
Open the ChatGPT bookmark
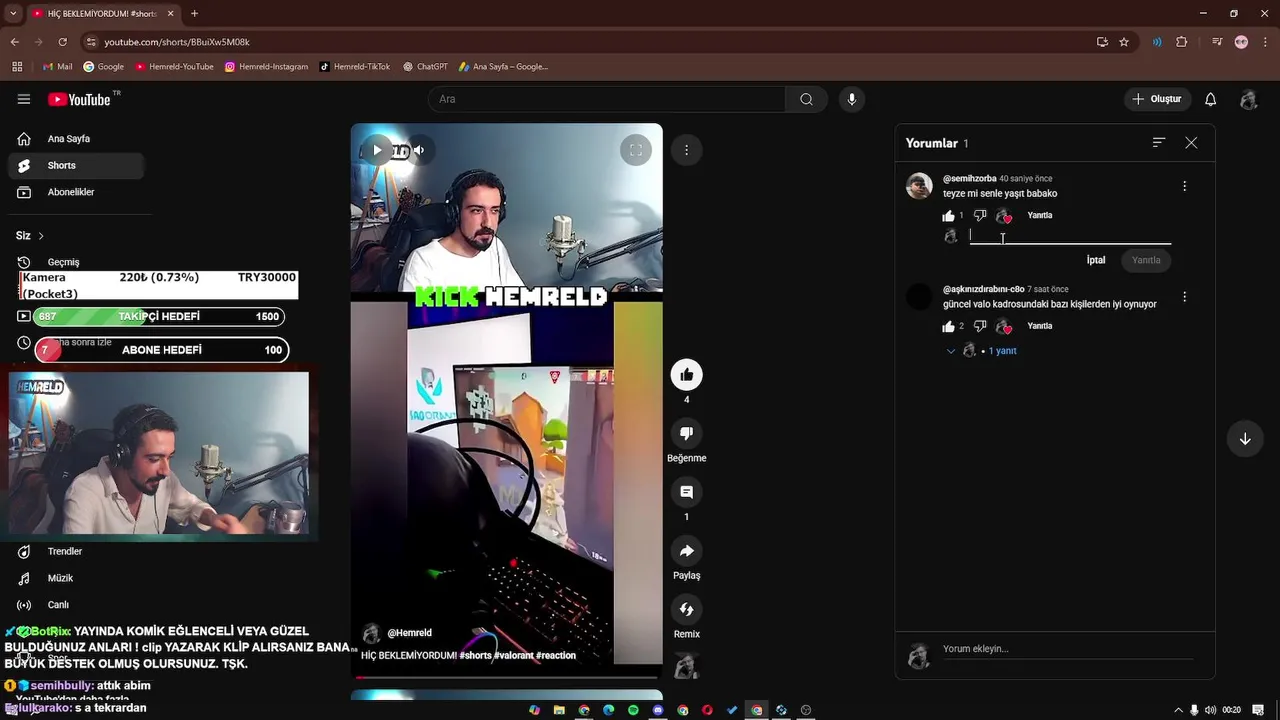(x=425, y=67)
